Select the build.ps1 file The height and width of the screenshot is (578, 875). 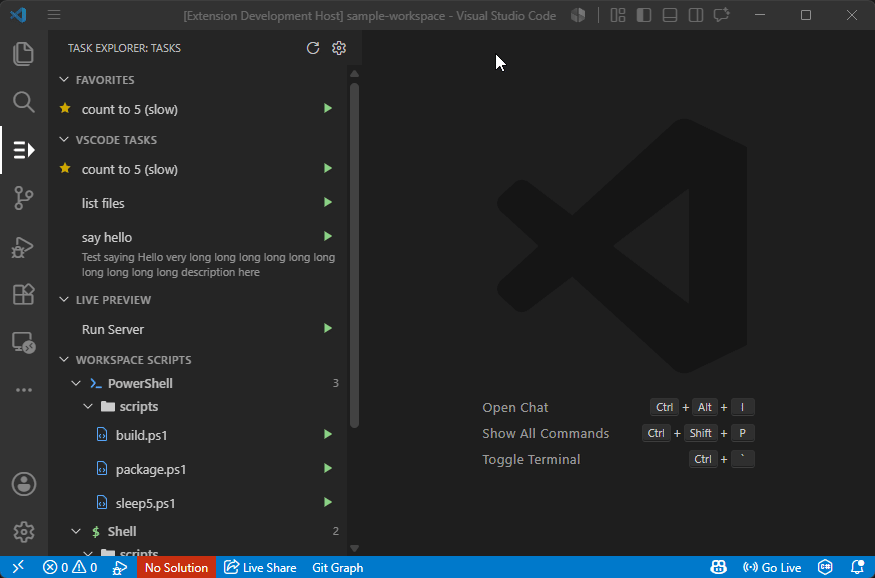198,435
